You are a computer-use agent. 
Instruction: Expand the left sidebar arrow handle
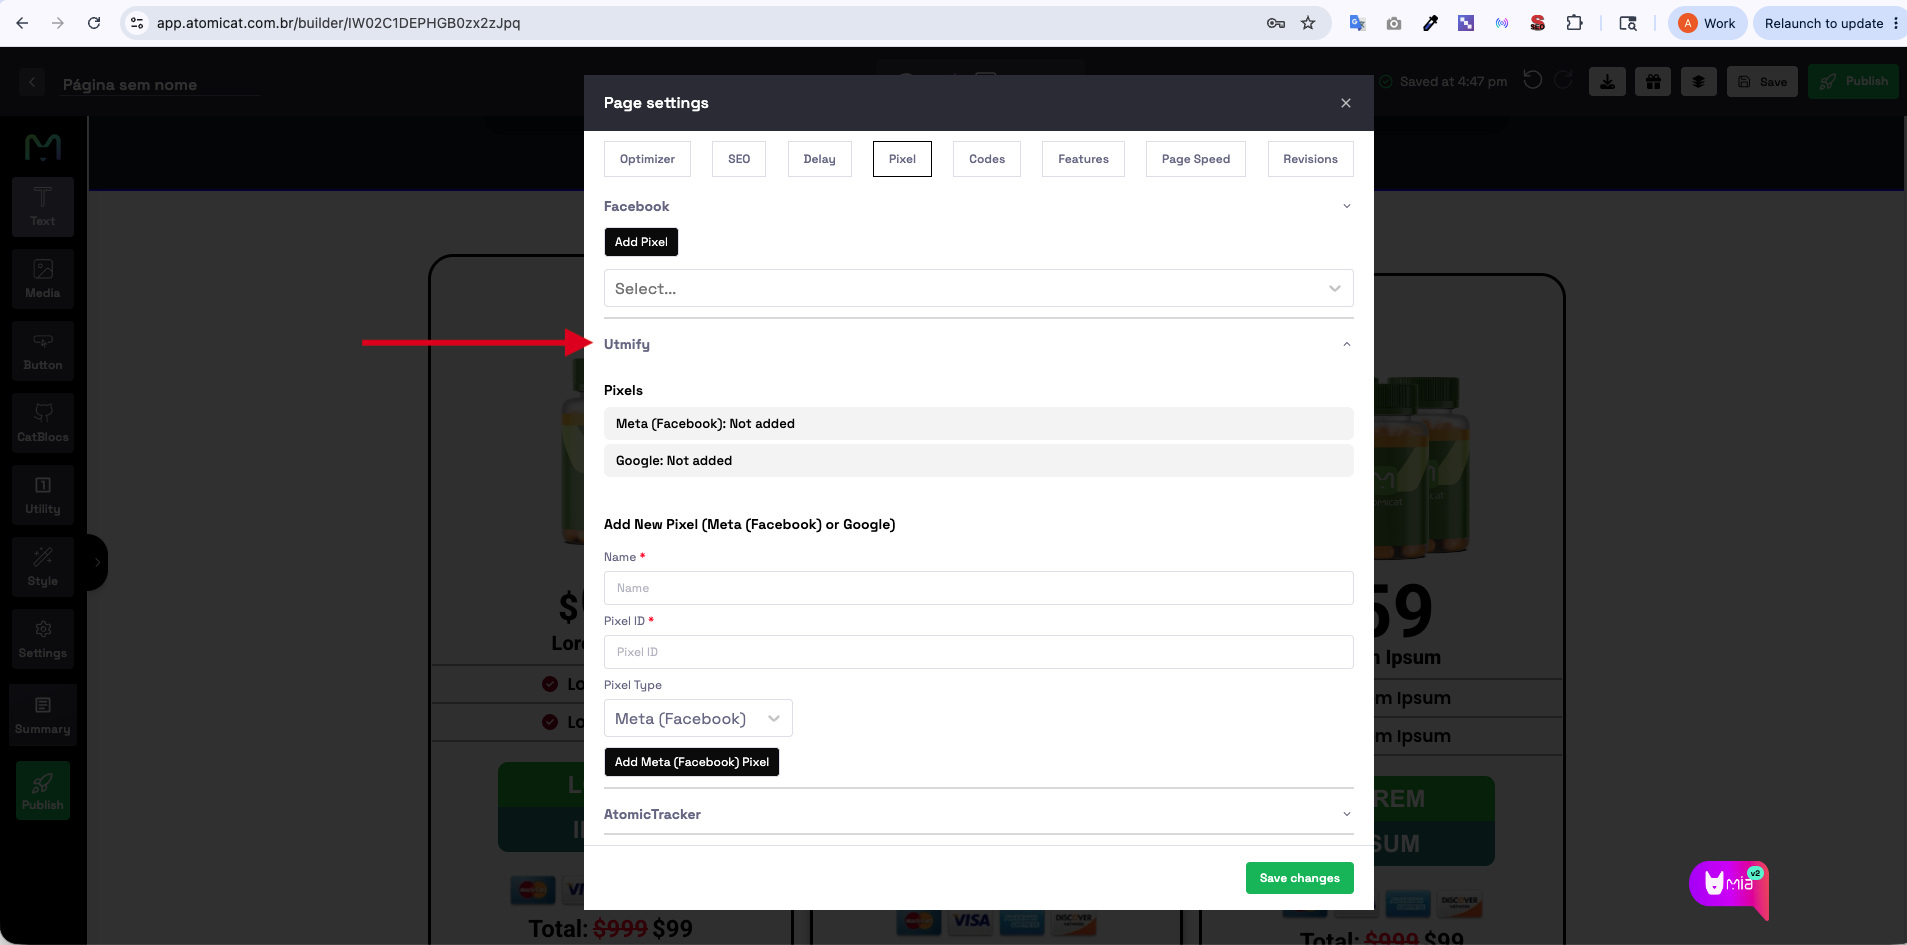click(97, 562)
